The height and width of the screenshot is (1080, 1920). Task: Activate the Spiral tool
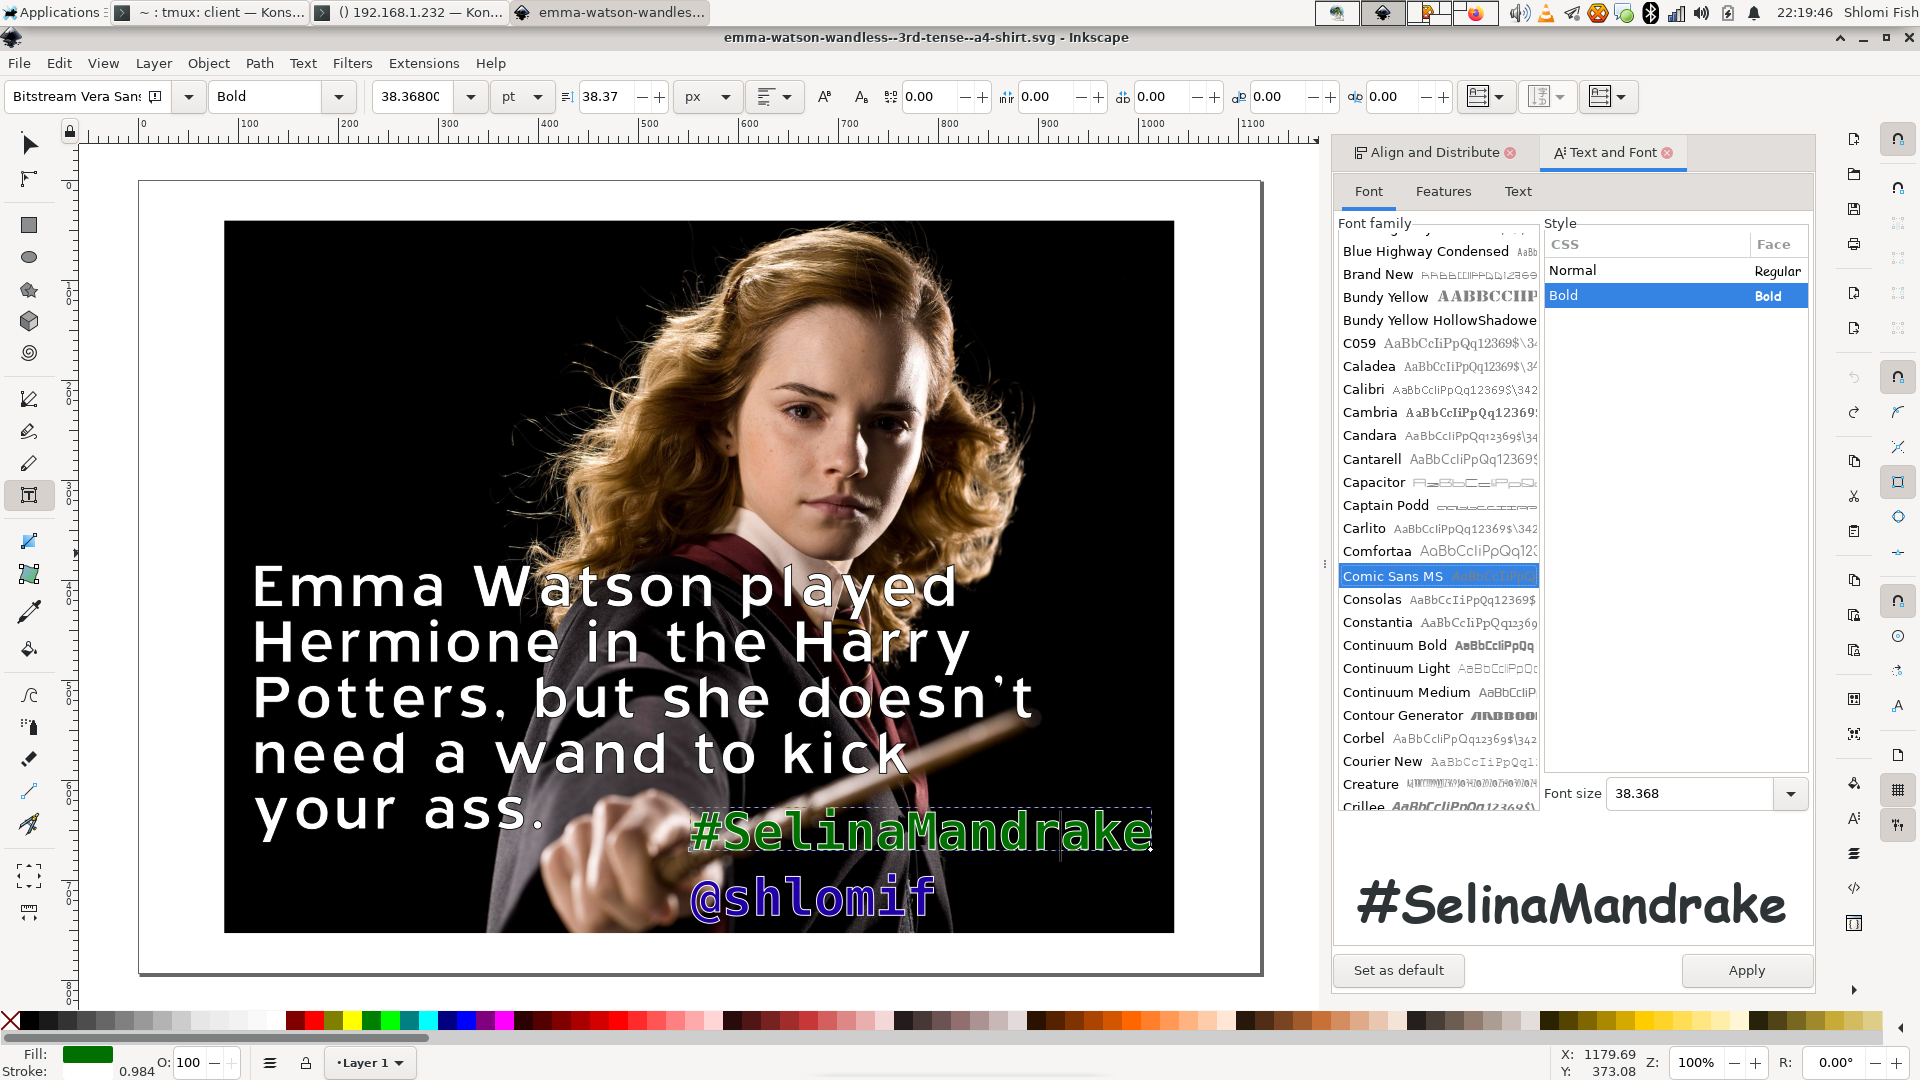click(x=29, y=353)
